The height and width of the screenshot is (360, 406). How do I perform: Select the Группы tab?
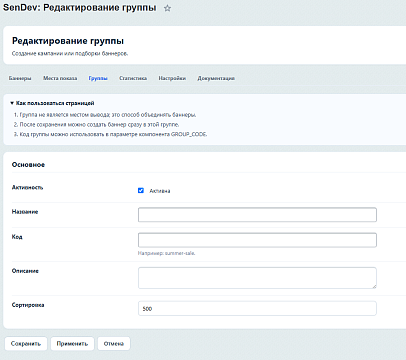click(x=98, y=78)
